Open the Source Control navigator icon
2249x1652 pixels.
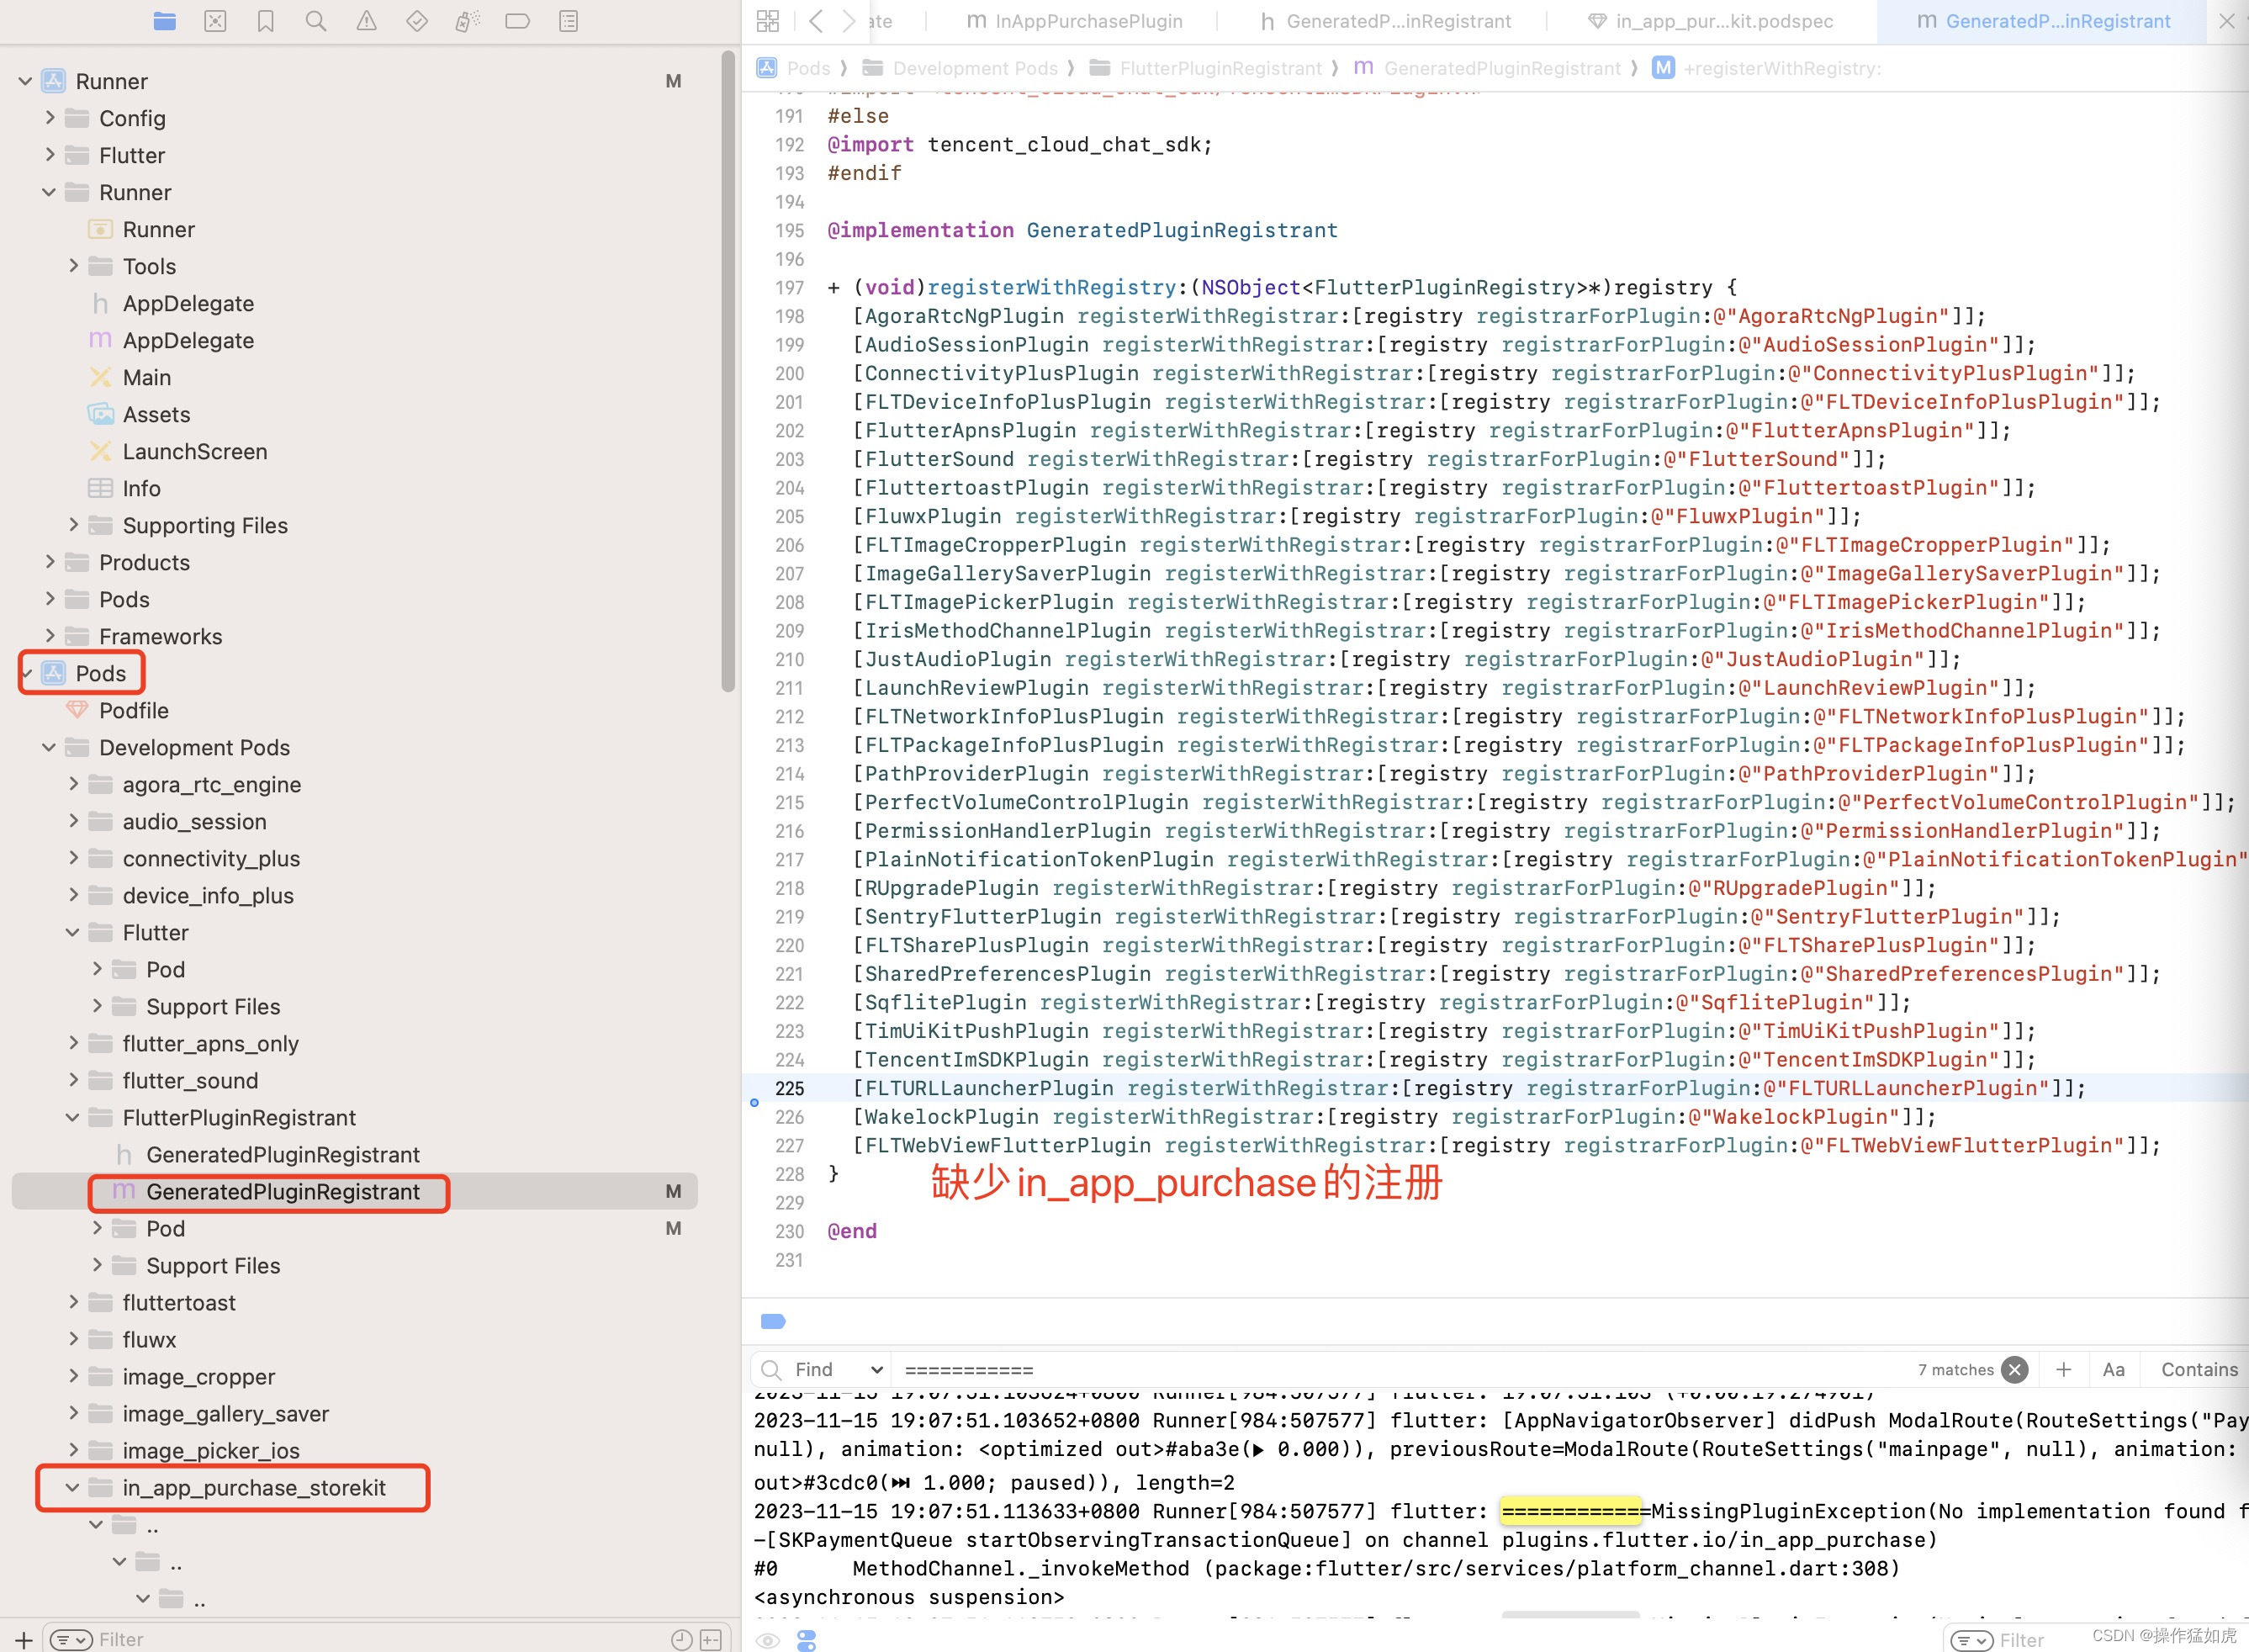coord(215,21)
